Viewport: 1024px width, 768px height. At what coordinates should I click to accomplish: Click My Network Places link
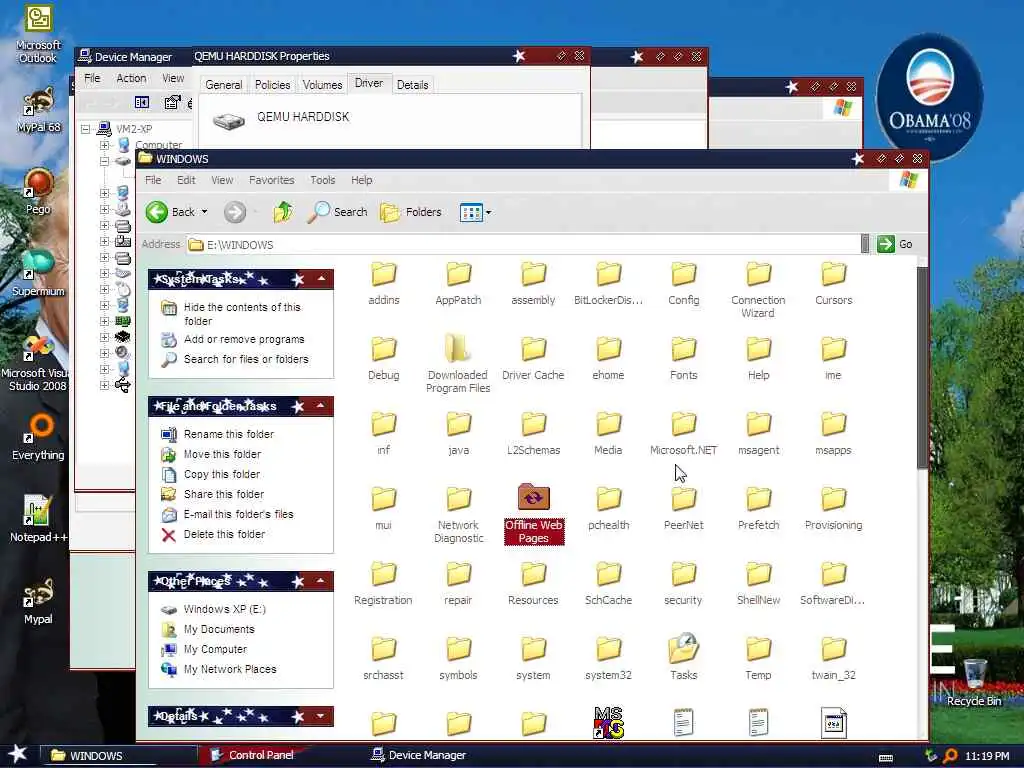[230, 669]
